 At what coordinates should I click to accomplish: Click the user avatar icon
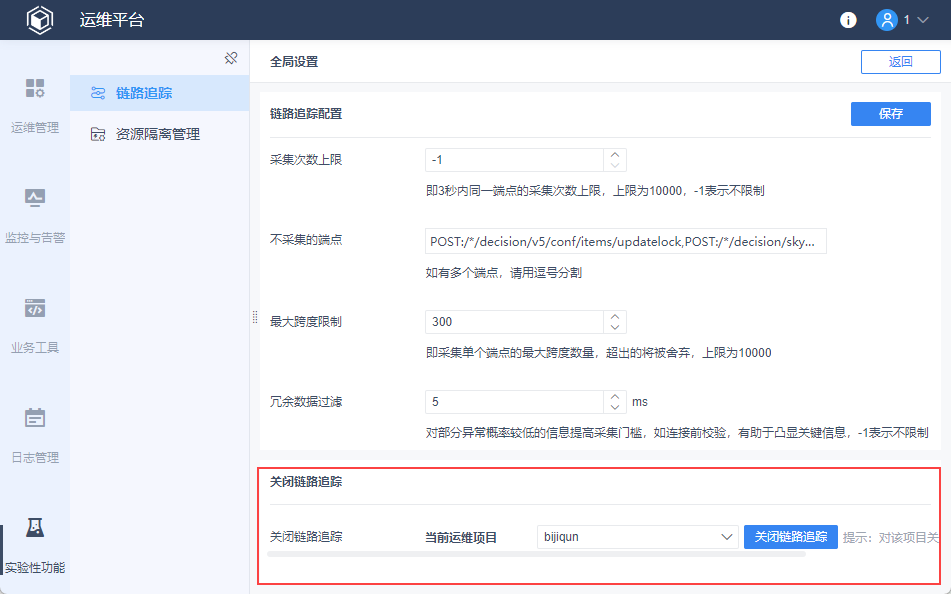pos(886,20)
